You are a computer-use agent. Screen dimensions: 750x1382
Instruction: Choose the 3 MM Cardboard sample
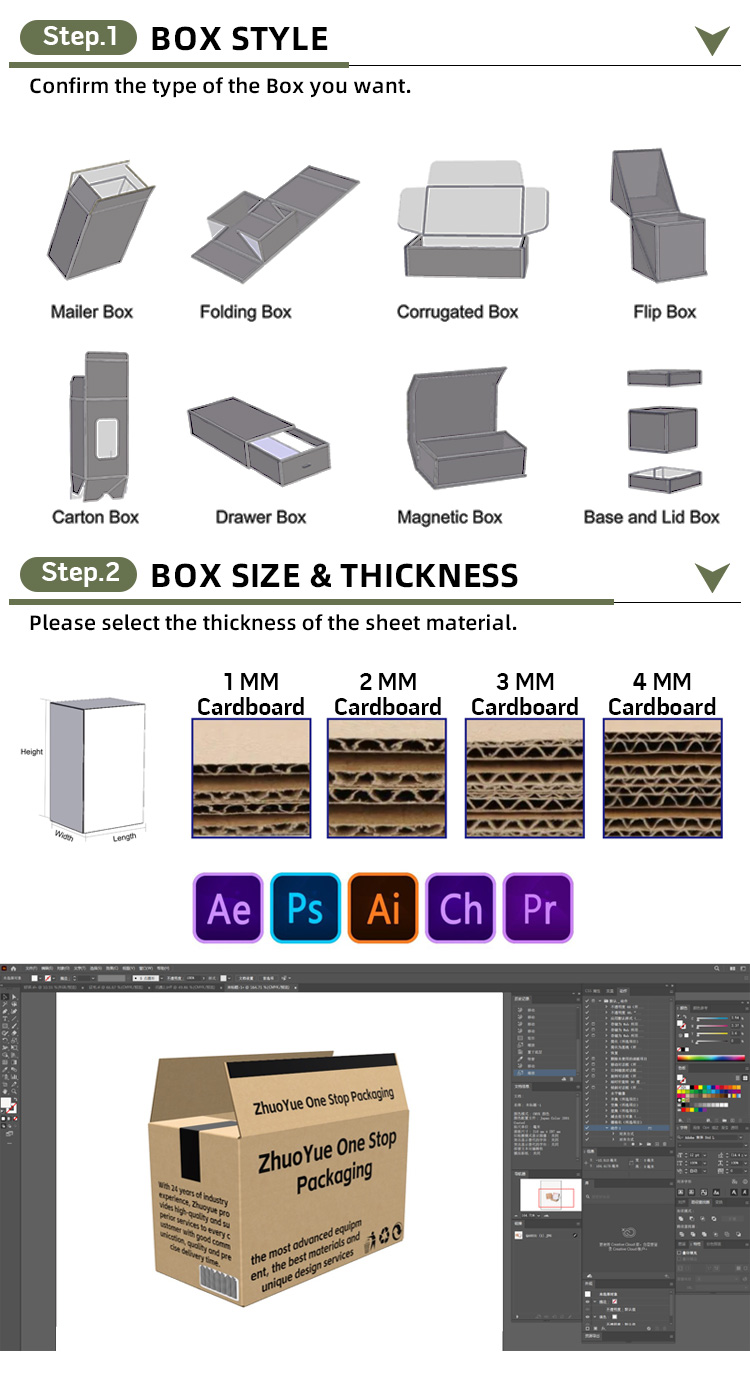tap(525, 778)
